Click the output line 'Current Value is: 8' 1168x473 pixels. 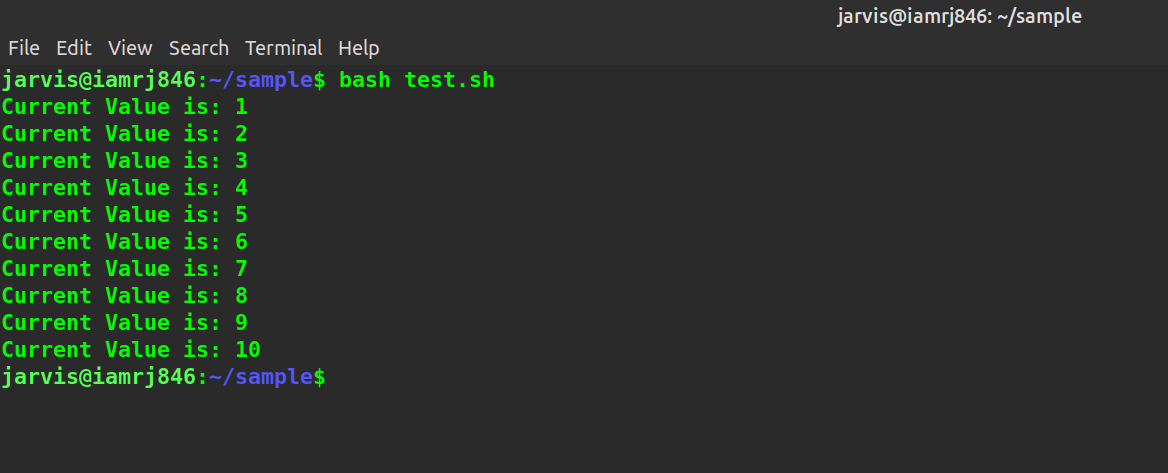pyautogui.click(x=124, y=296)
